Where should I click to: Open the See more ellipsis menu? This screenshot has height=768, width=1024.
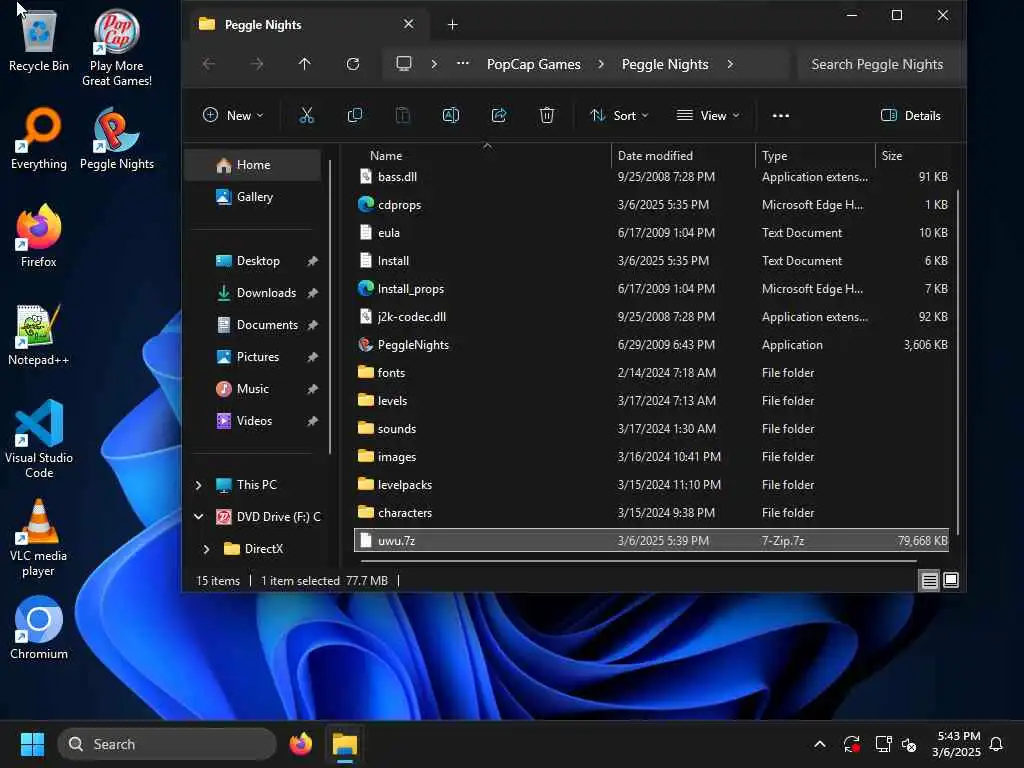780,116
